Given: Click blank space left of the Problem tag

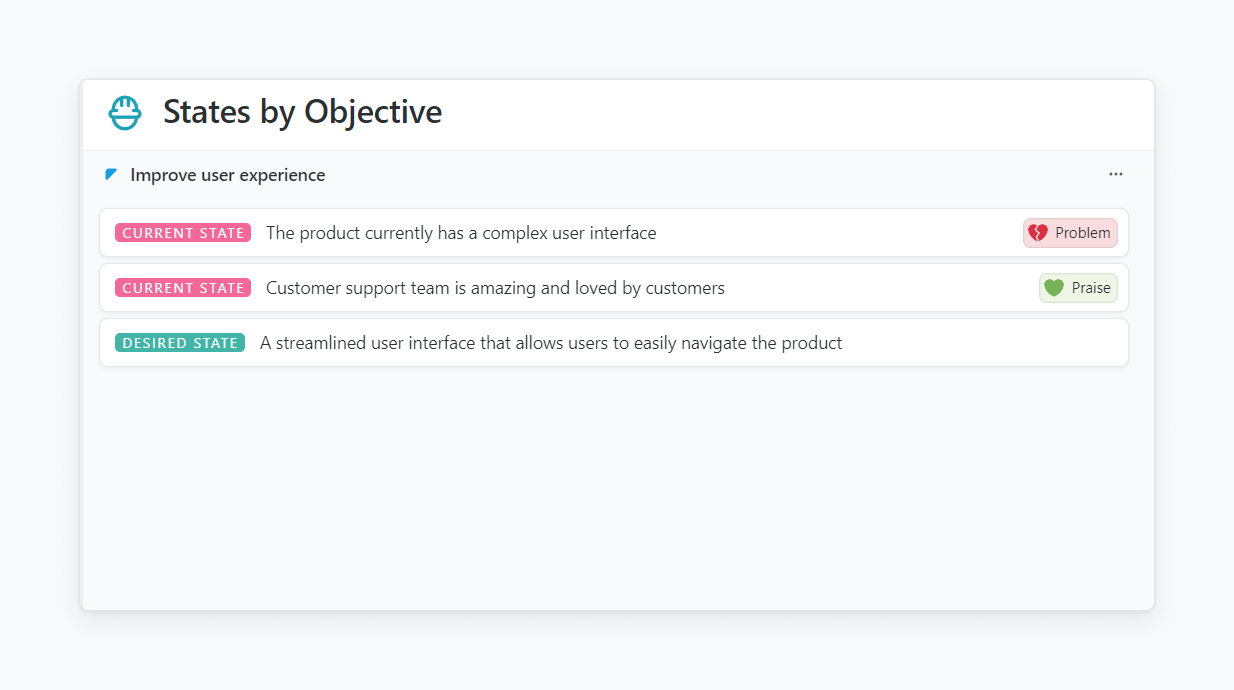Looking at the screenshot, I should click(x=850, y=233).
